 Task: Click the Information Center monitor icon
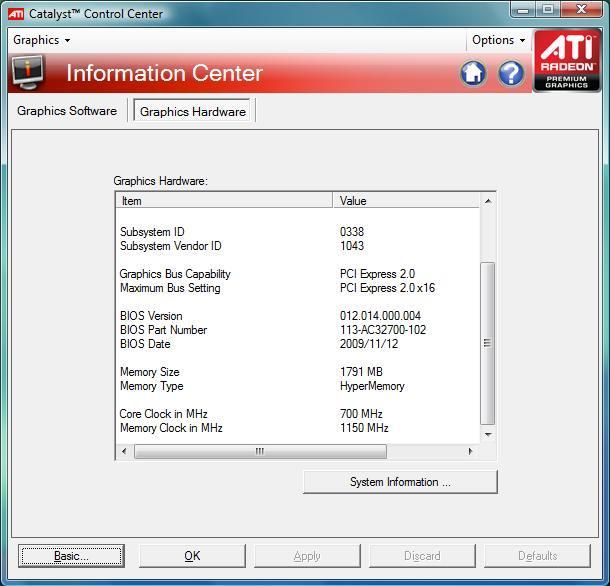pyautogui.click(x=28, y=72)
